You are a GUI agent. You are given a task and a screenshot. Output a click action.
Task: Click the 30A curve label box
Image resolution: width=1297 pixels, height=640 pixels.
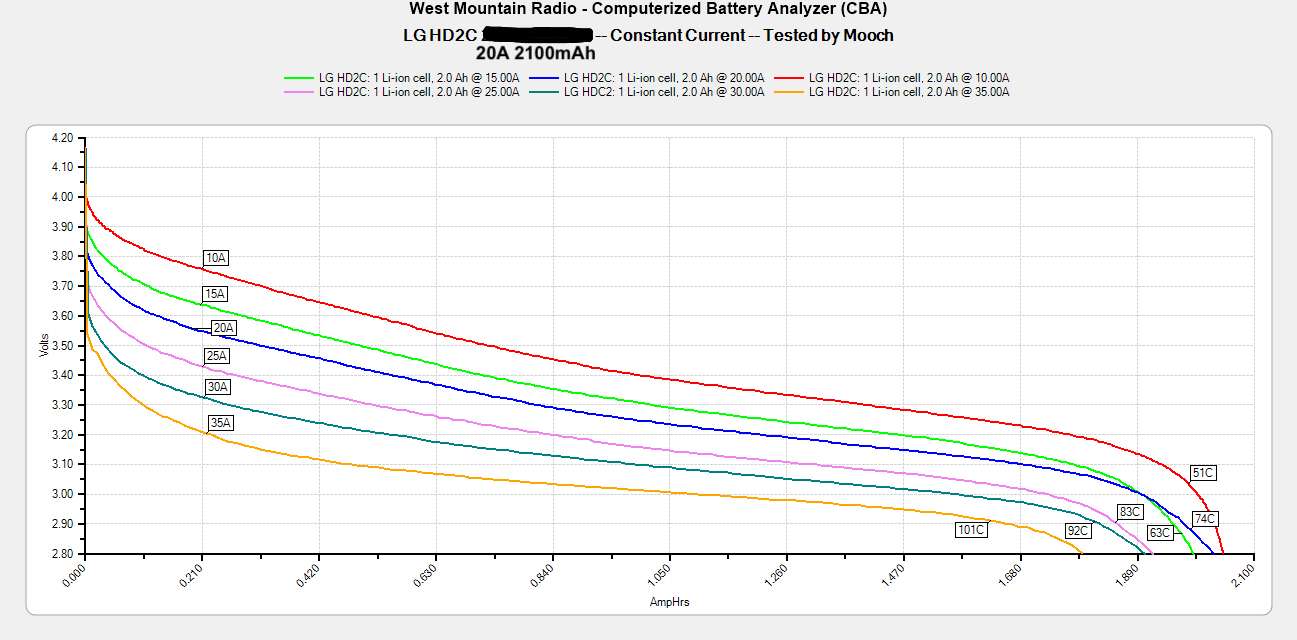[217, 387]
